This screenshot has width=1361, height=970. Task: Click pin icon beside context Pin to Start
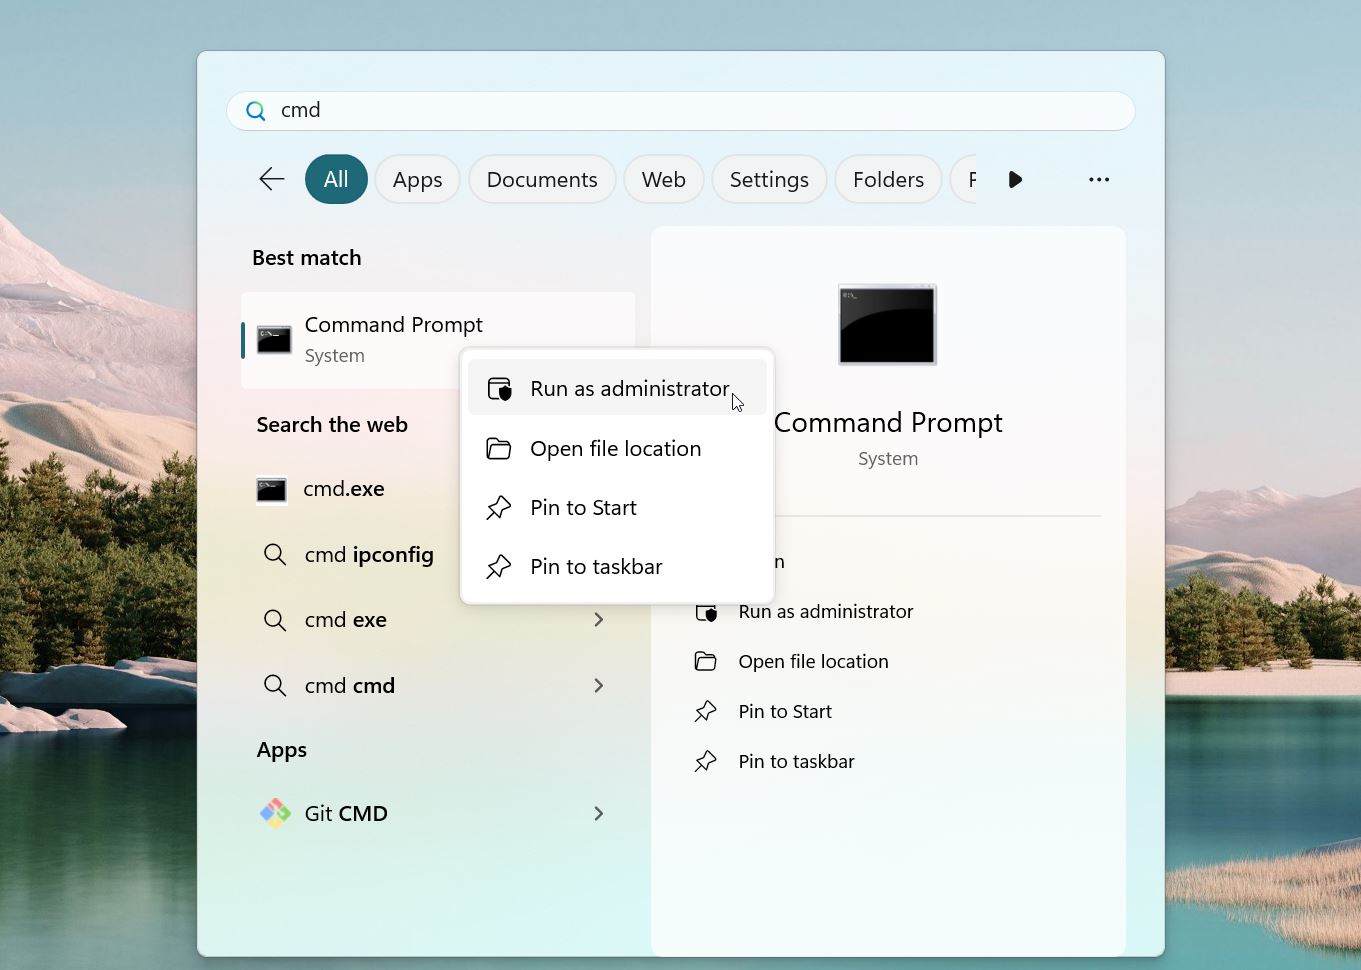point(499,507)
